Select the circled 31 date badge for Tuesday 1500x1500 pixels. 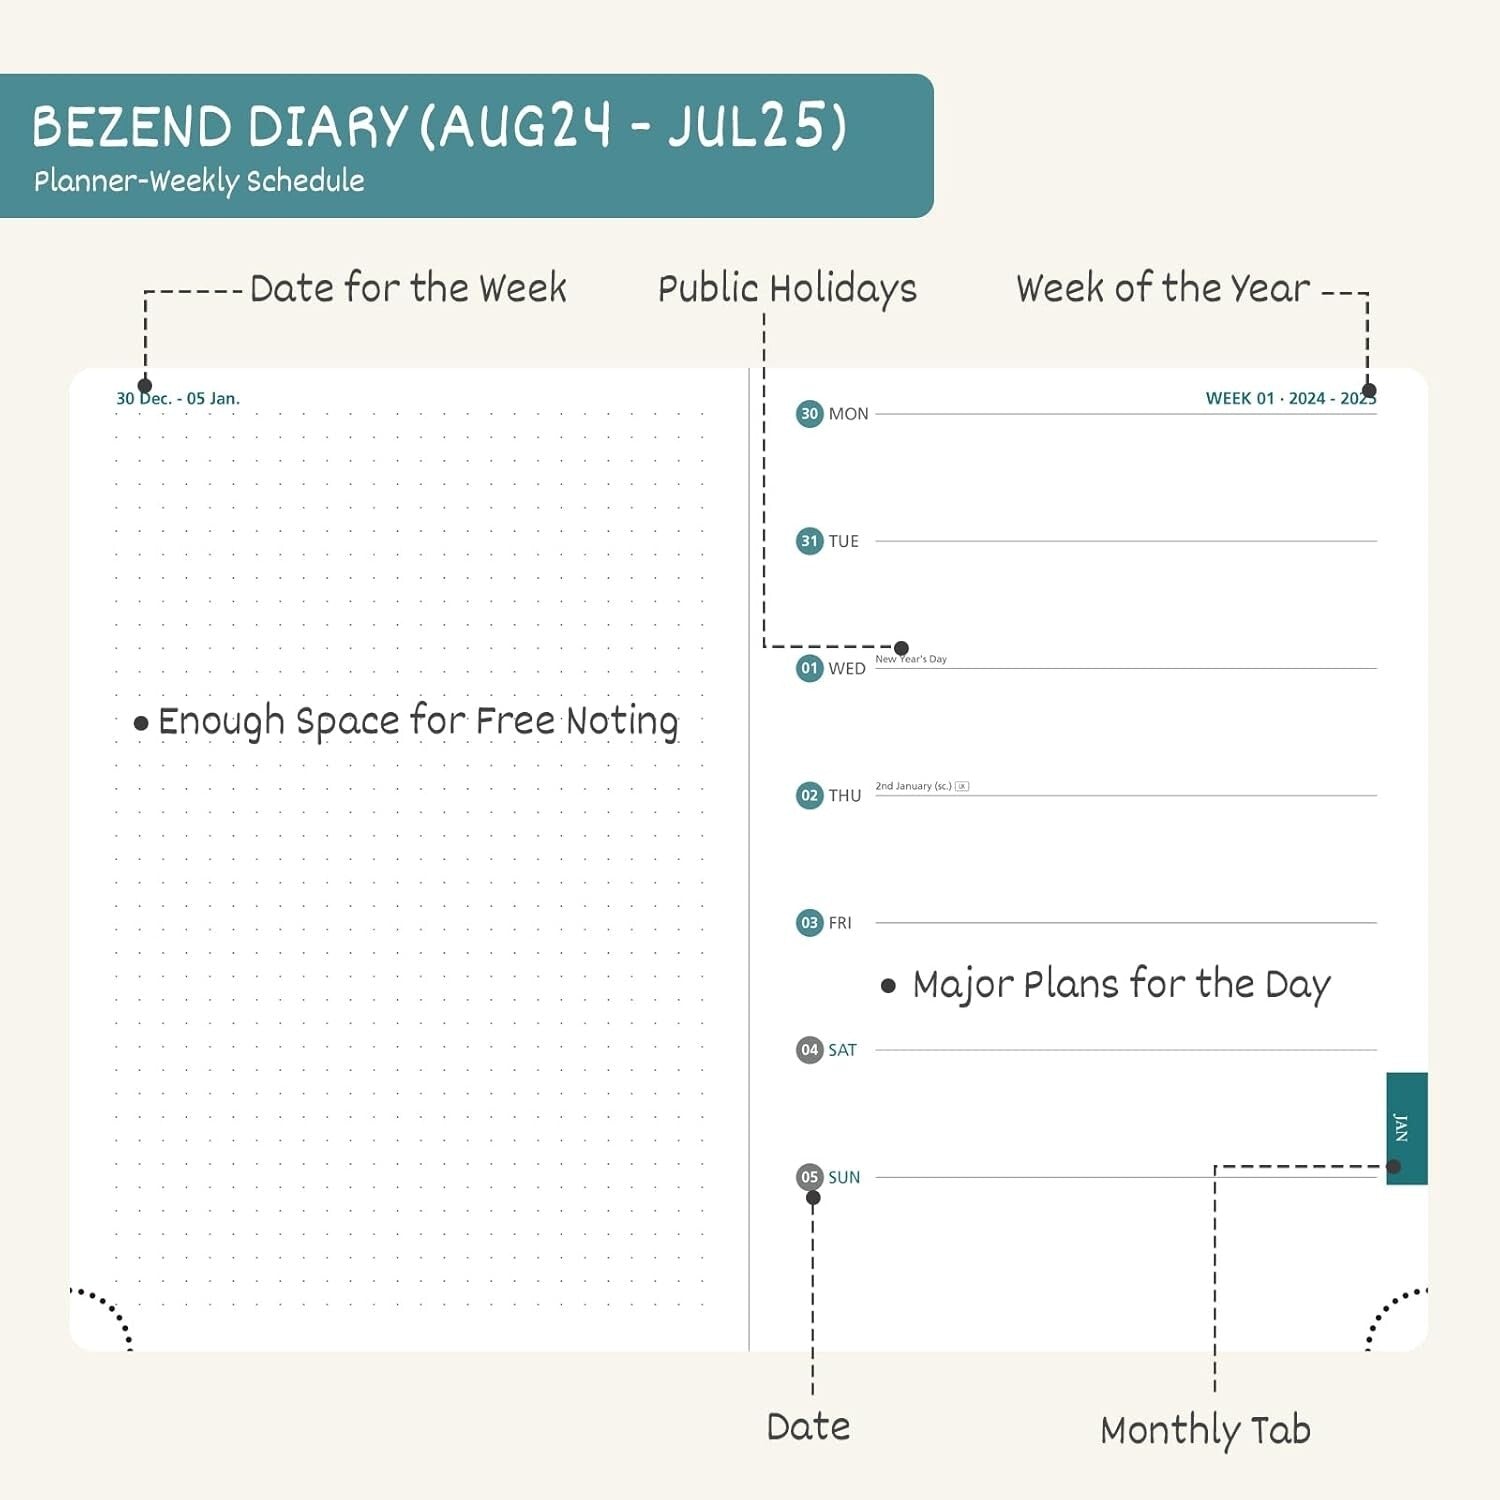pos(809,541)
